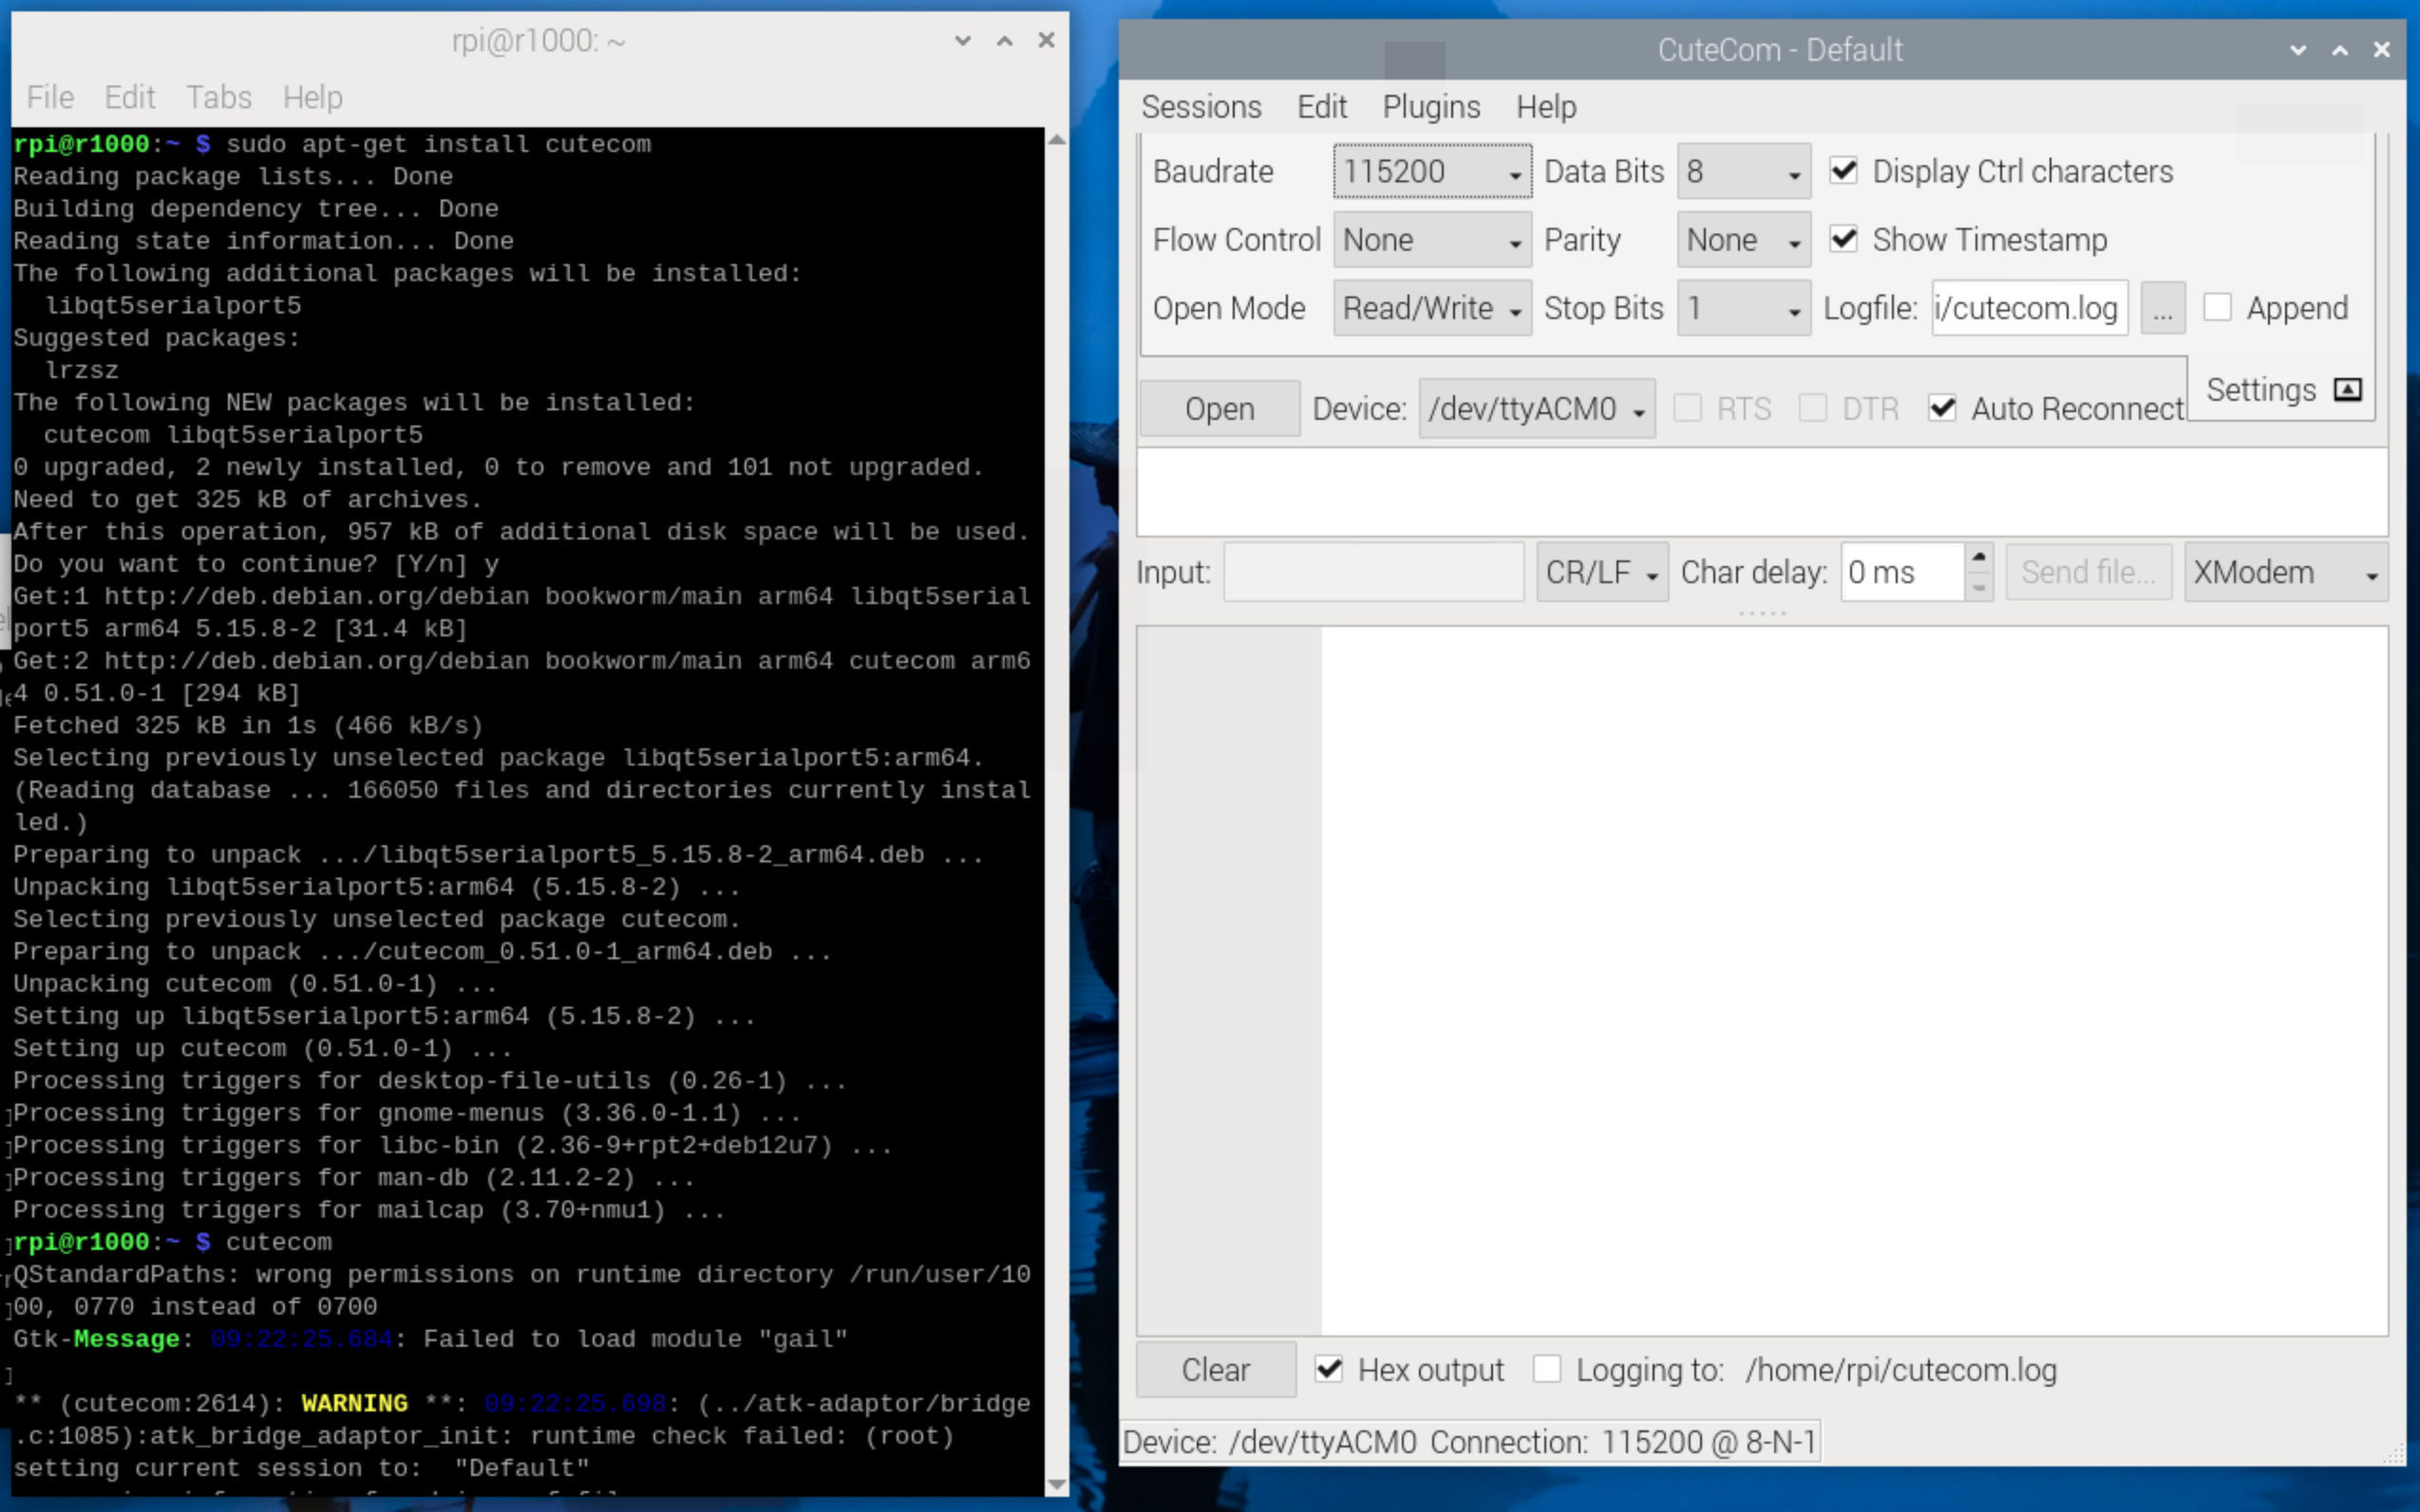Click the Send file... button
This screenshot has height=1512, width=2420.
(2088, 572)
